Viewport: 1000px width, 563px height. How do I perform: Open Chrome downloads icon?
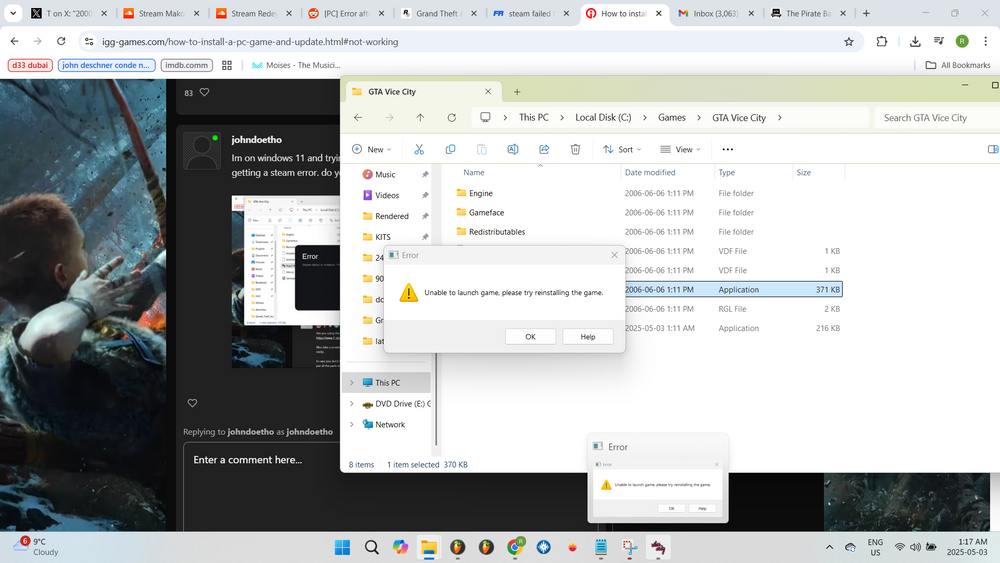click(915, 41)
